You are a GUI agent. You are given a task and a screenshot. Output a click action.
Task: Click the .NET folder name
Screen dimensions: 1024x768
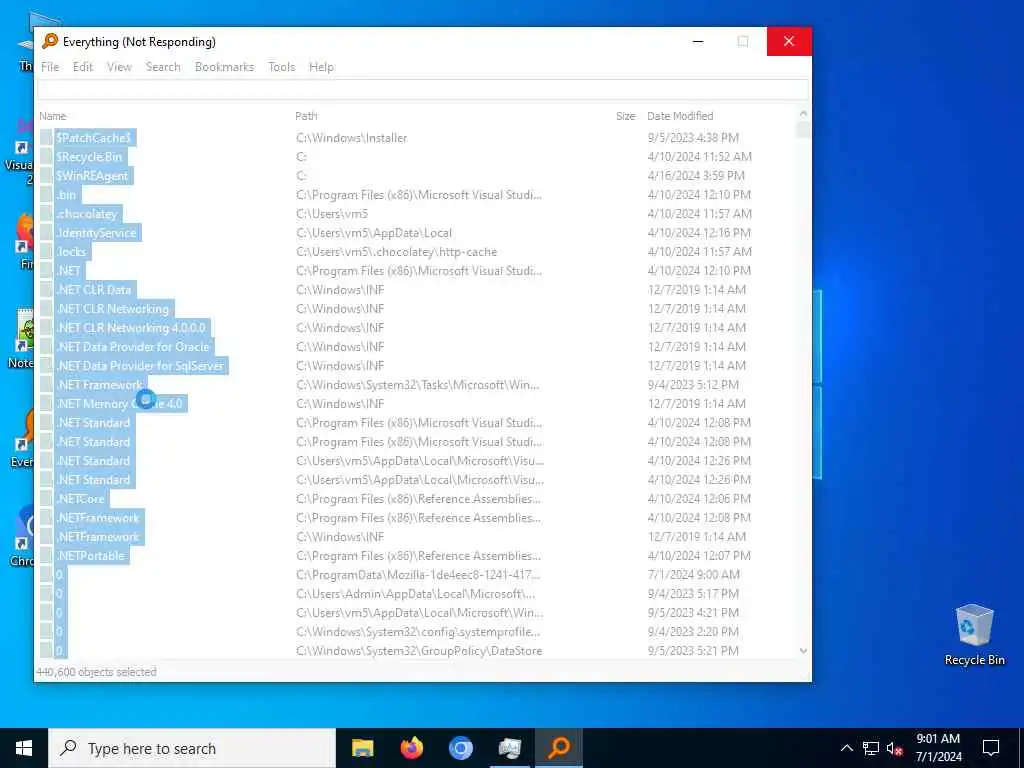point(69,270)
